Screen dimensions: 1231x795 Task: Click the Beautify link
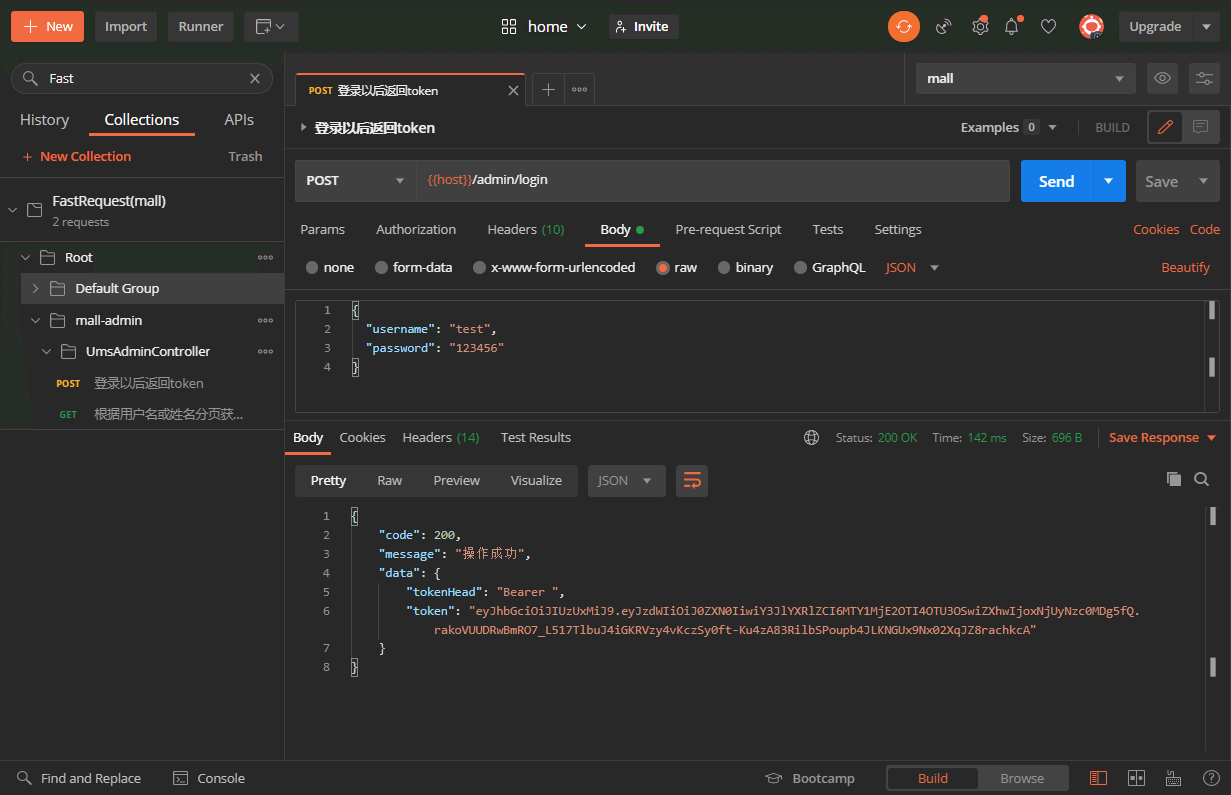(x=1185, y=268)
